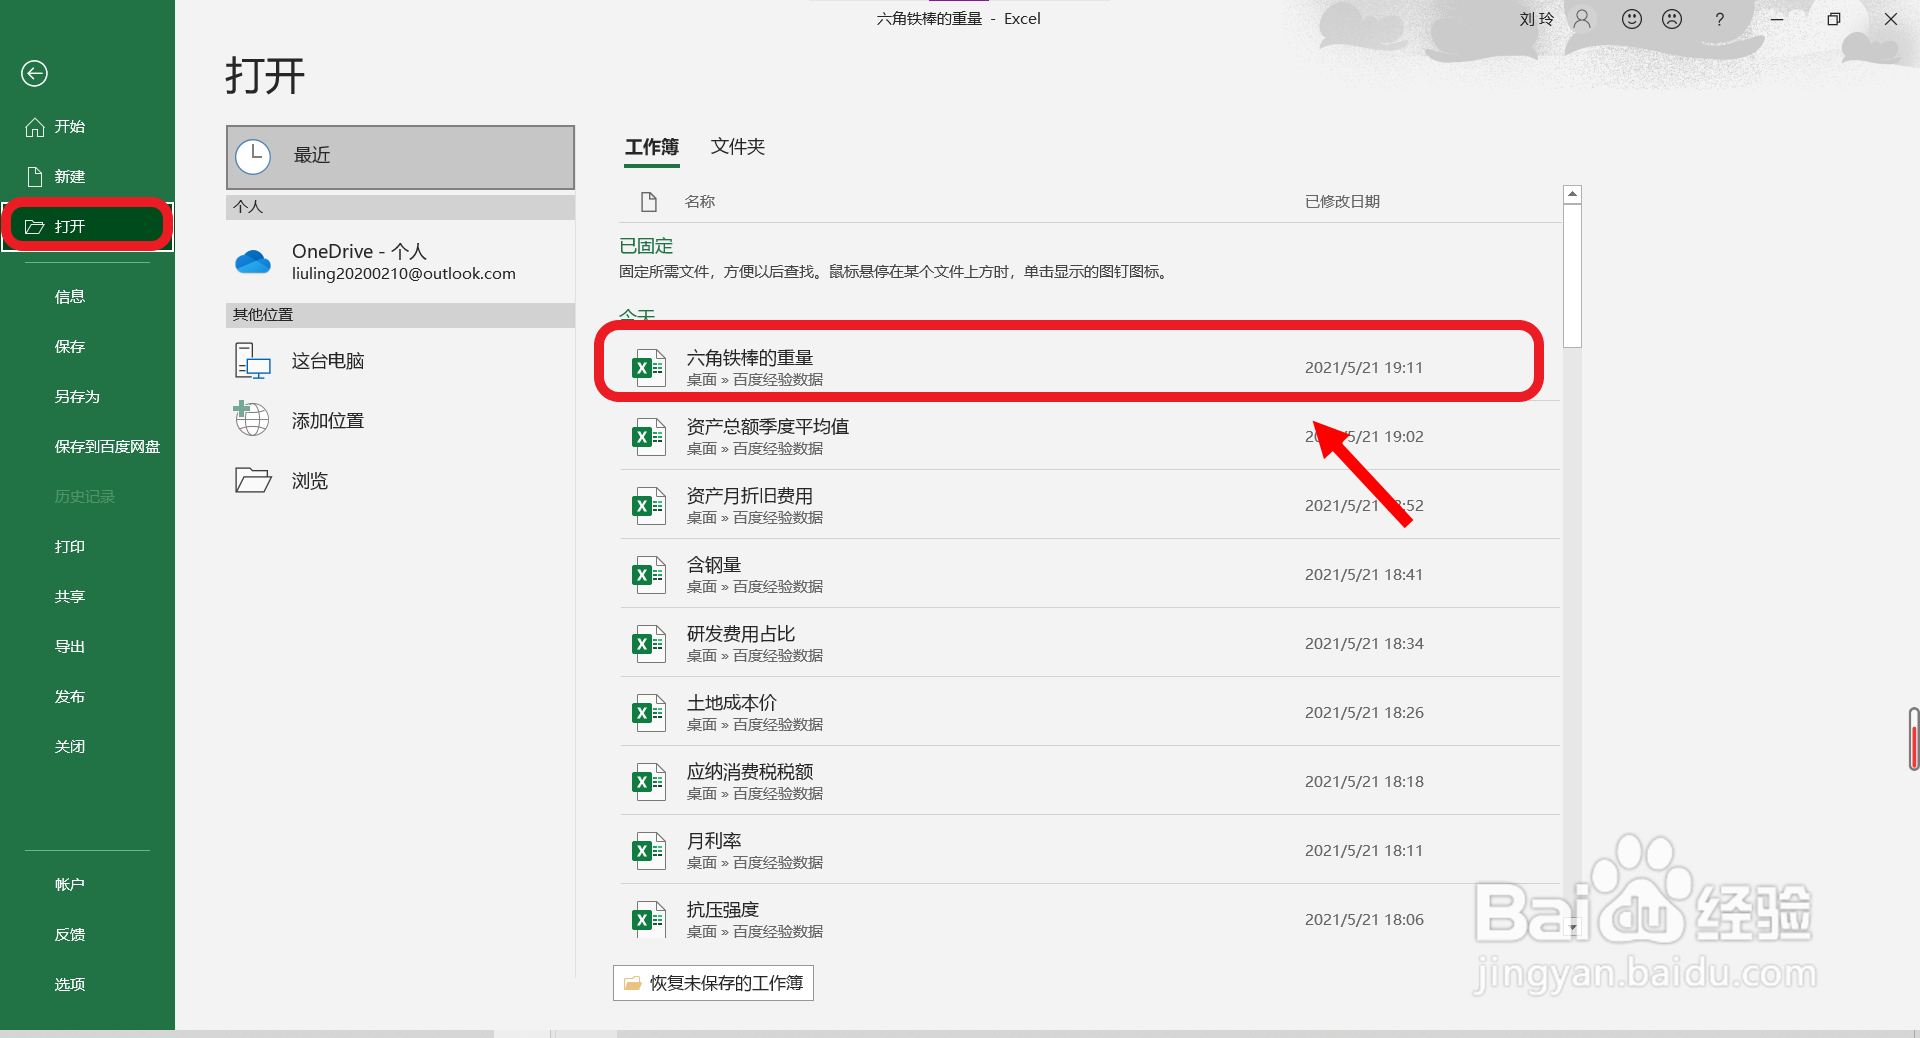Click the Excel icon of 抗压强度
Image resolution: width=1920 pixels, height=1038 pixels.
tap(648, 920)
